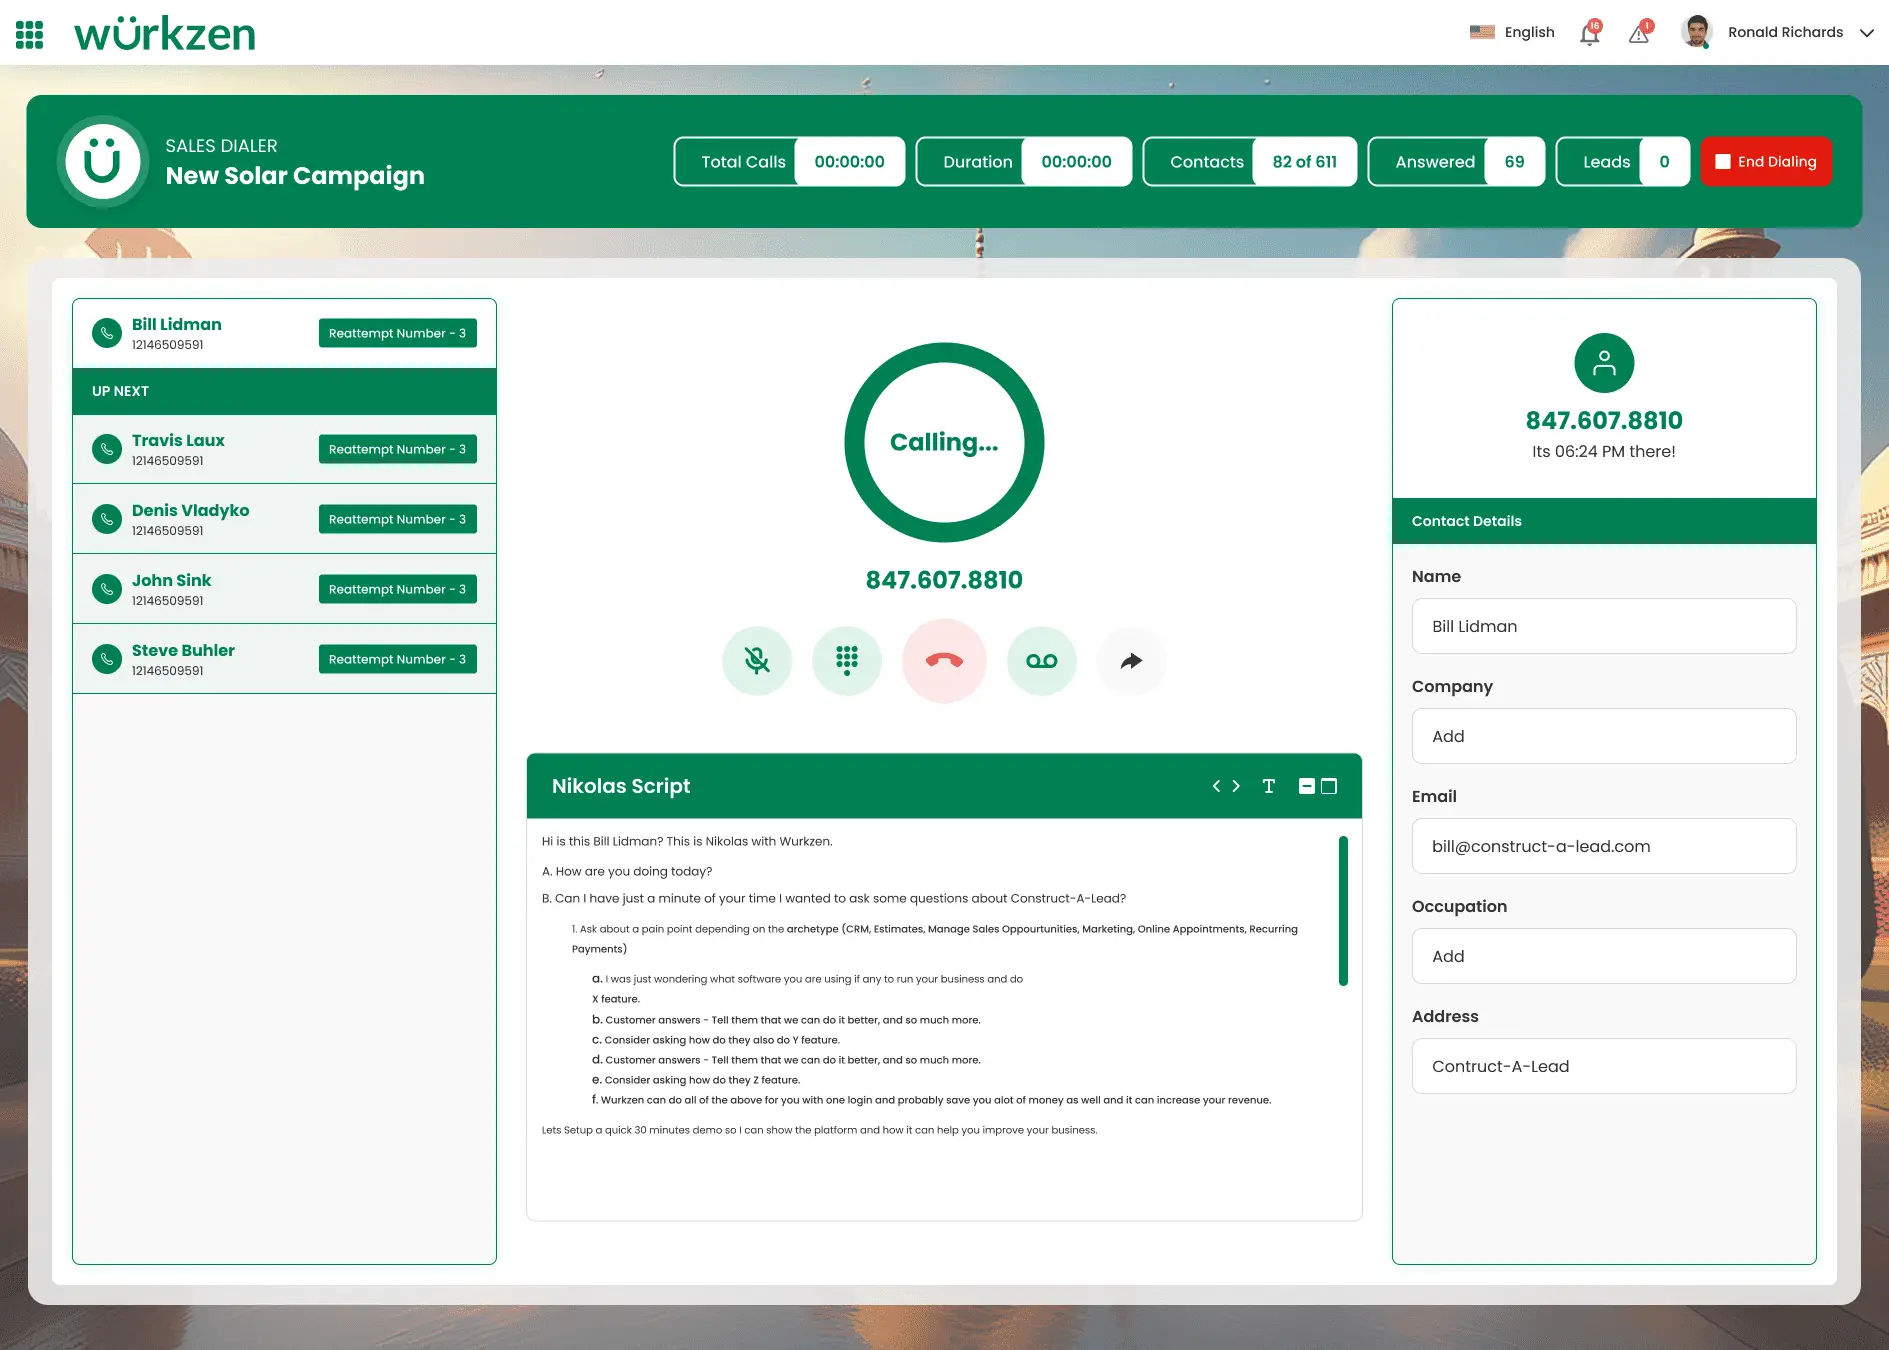Click Reattempt Number - 3 for Denis Vladyko
Viewport: 1889px width, 1350px height.
click(x=397, y=519)
